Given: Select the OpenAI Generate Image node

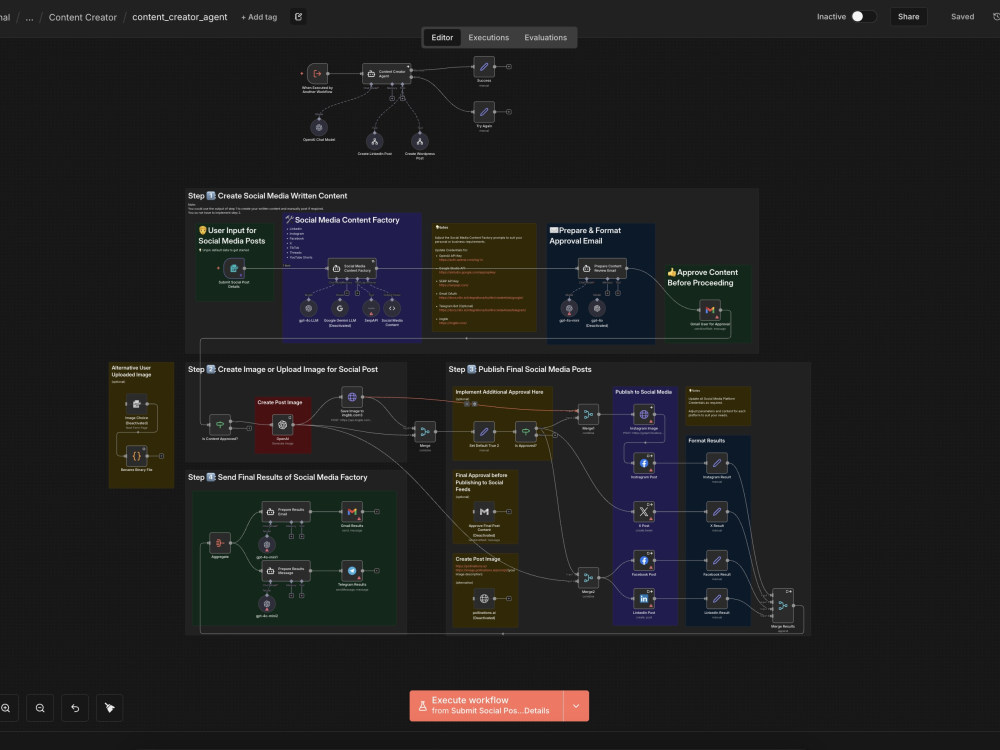Looking at the screenshot, I should [282, 425].
